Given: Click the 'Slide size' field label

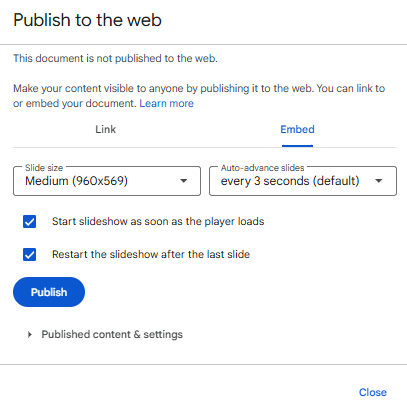Looking at the screenshot, I should pos(44,168).
